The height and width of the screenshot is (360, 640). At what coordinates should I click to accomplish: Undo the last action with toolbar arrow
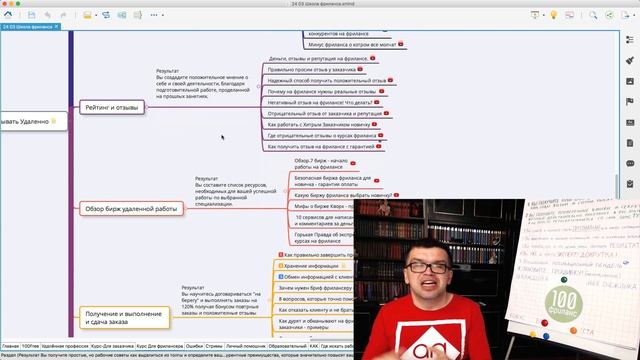[47, 15]
